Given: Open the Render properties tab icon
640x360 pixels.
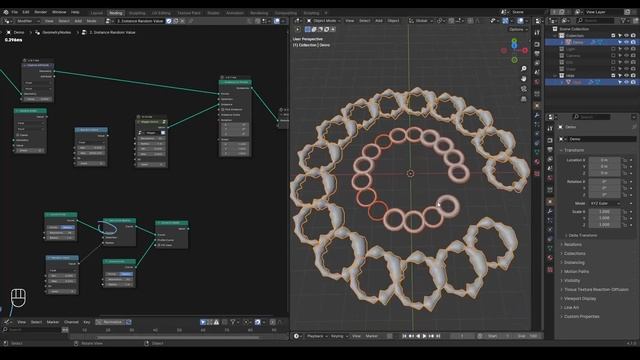Looking at the screenshot, I should [550, 140].
